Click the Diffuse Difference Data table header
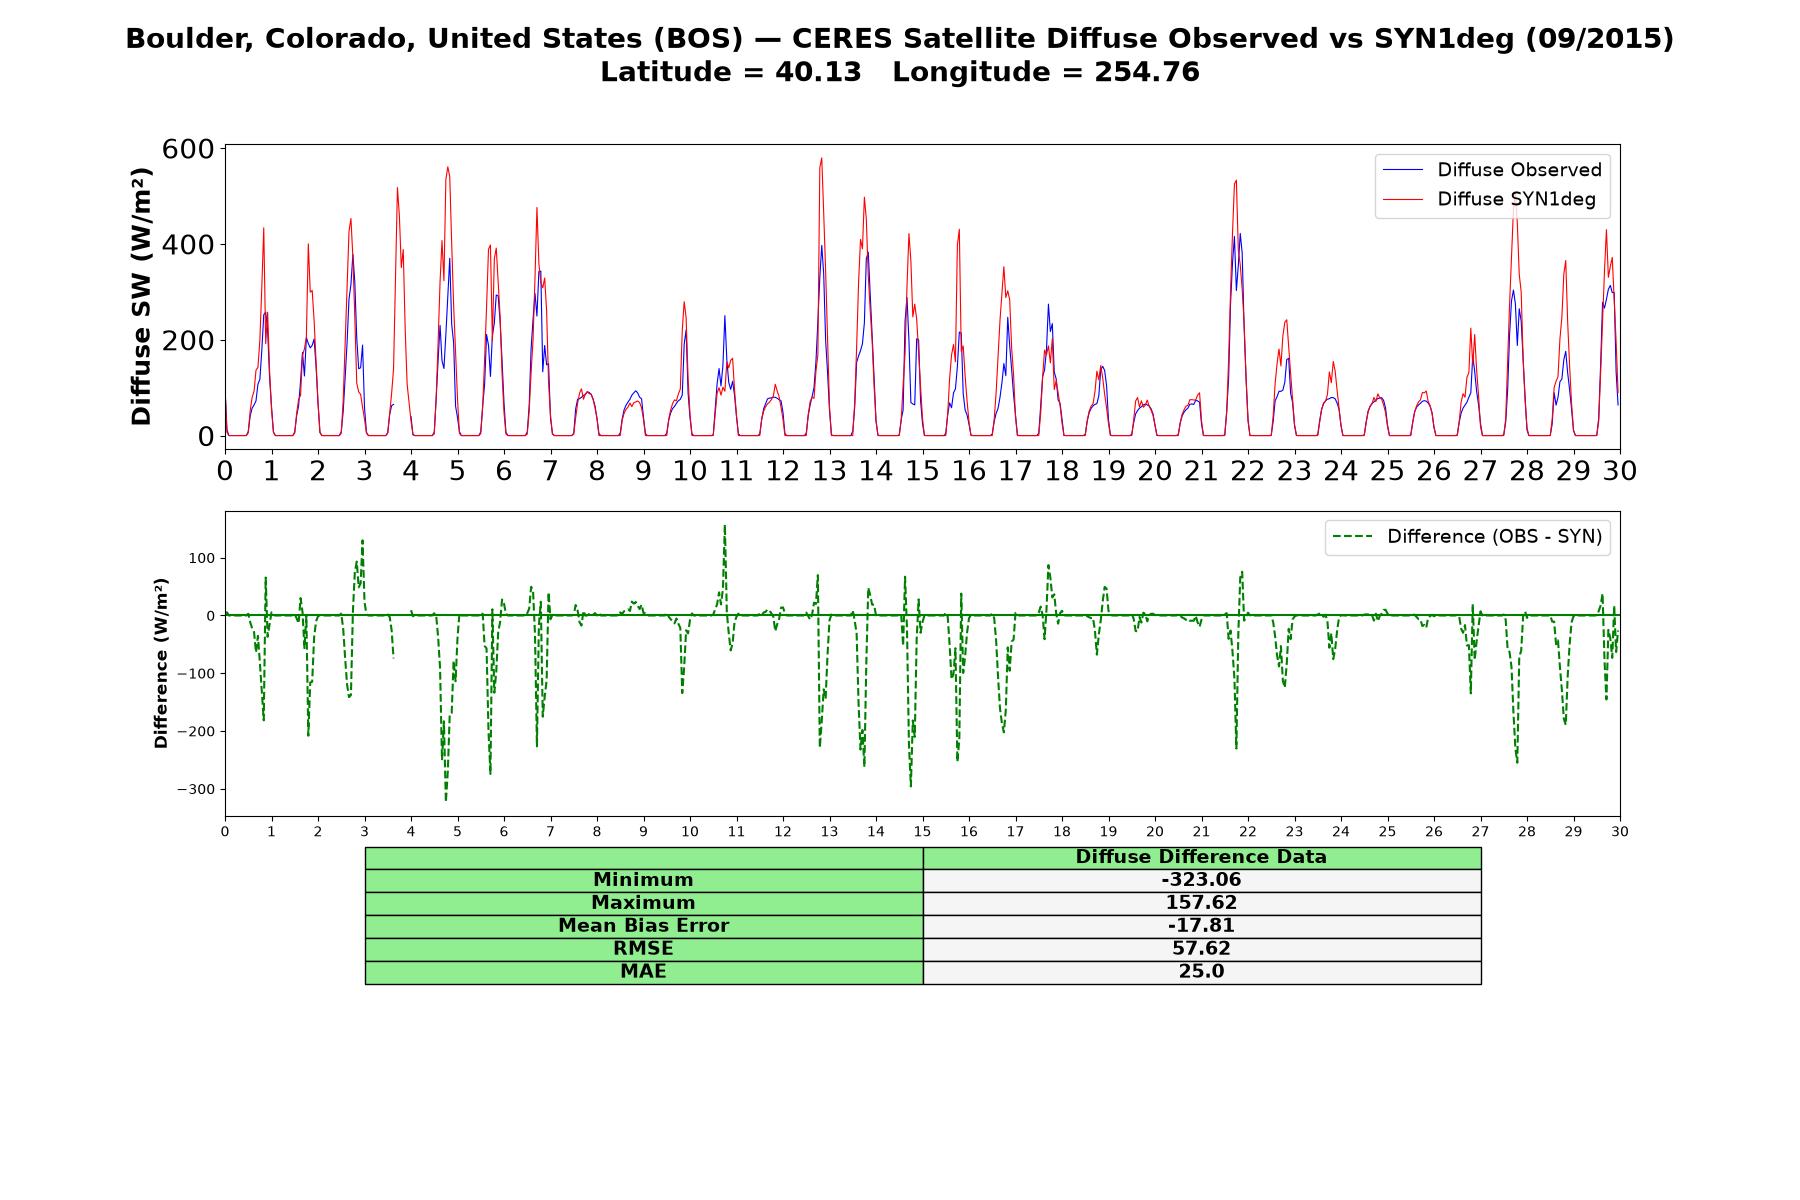This screenshot has height=1200, width=1800. 1201,857
